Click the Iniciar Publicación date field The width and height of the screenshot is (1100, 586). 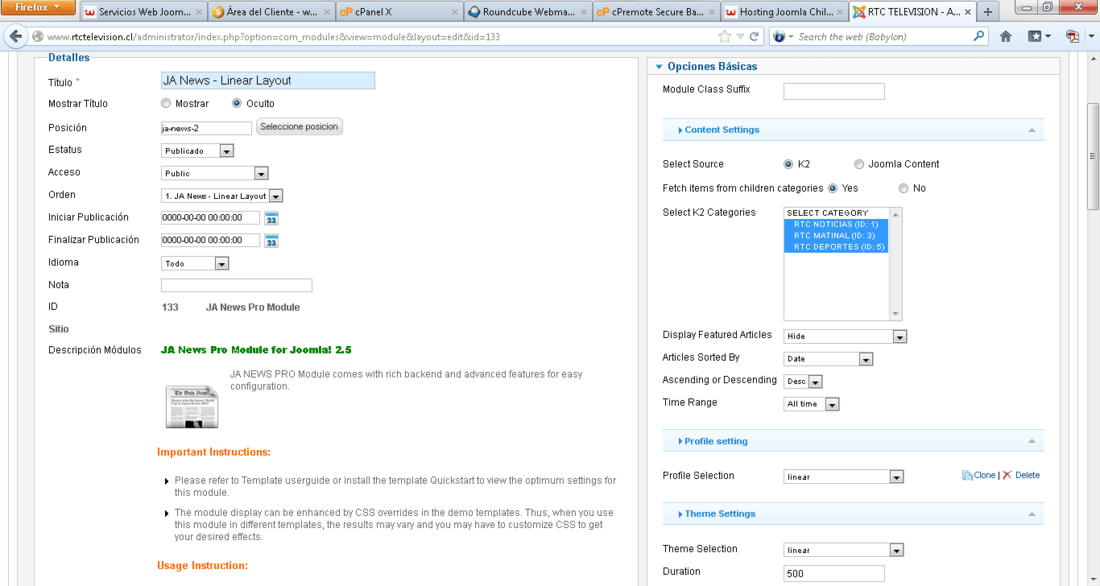click(210, 218)
